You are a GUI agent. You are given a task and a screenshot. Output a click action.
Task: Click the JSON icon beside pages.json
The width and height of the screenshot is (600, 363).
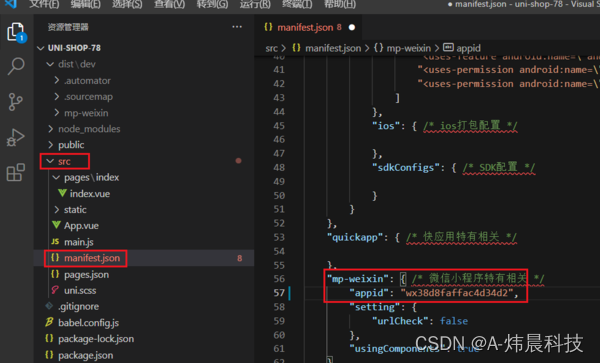click(x=55, y=274)
